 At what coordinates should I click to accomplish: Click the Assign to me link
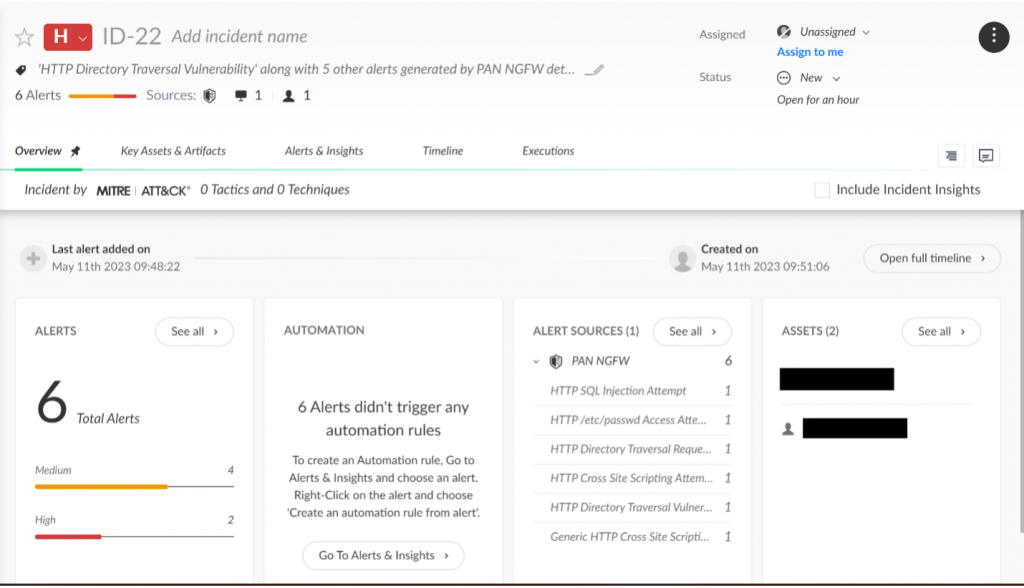[x=810, y=52]
